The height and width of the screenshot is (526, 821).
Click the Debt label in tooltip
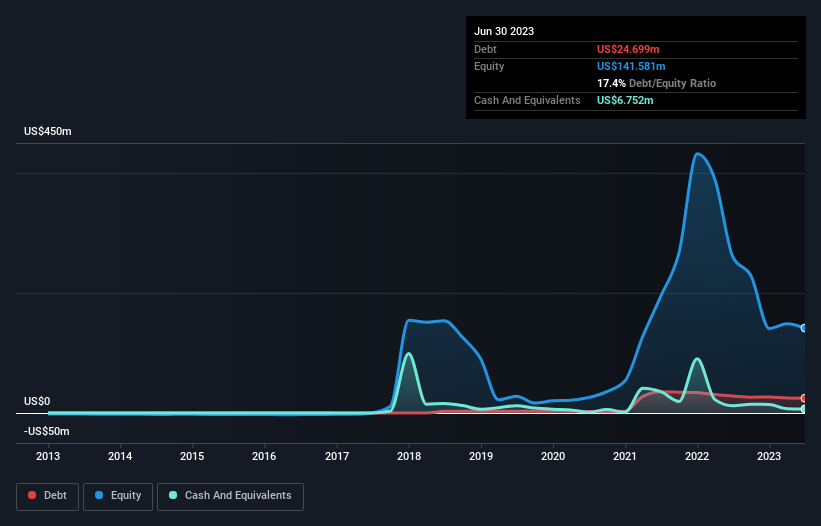485,49
